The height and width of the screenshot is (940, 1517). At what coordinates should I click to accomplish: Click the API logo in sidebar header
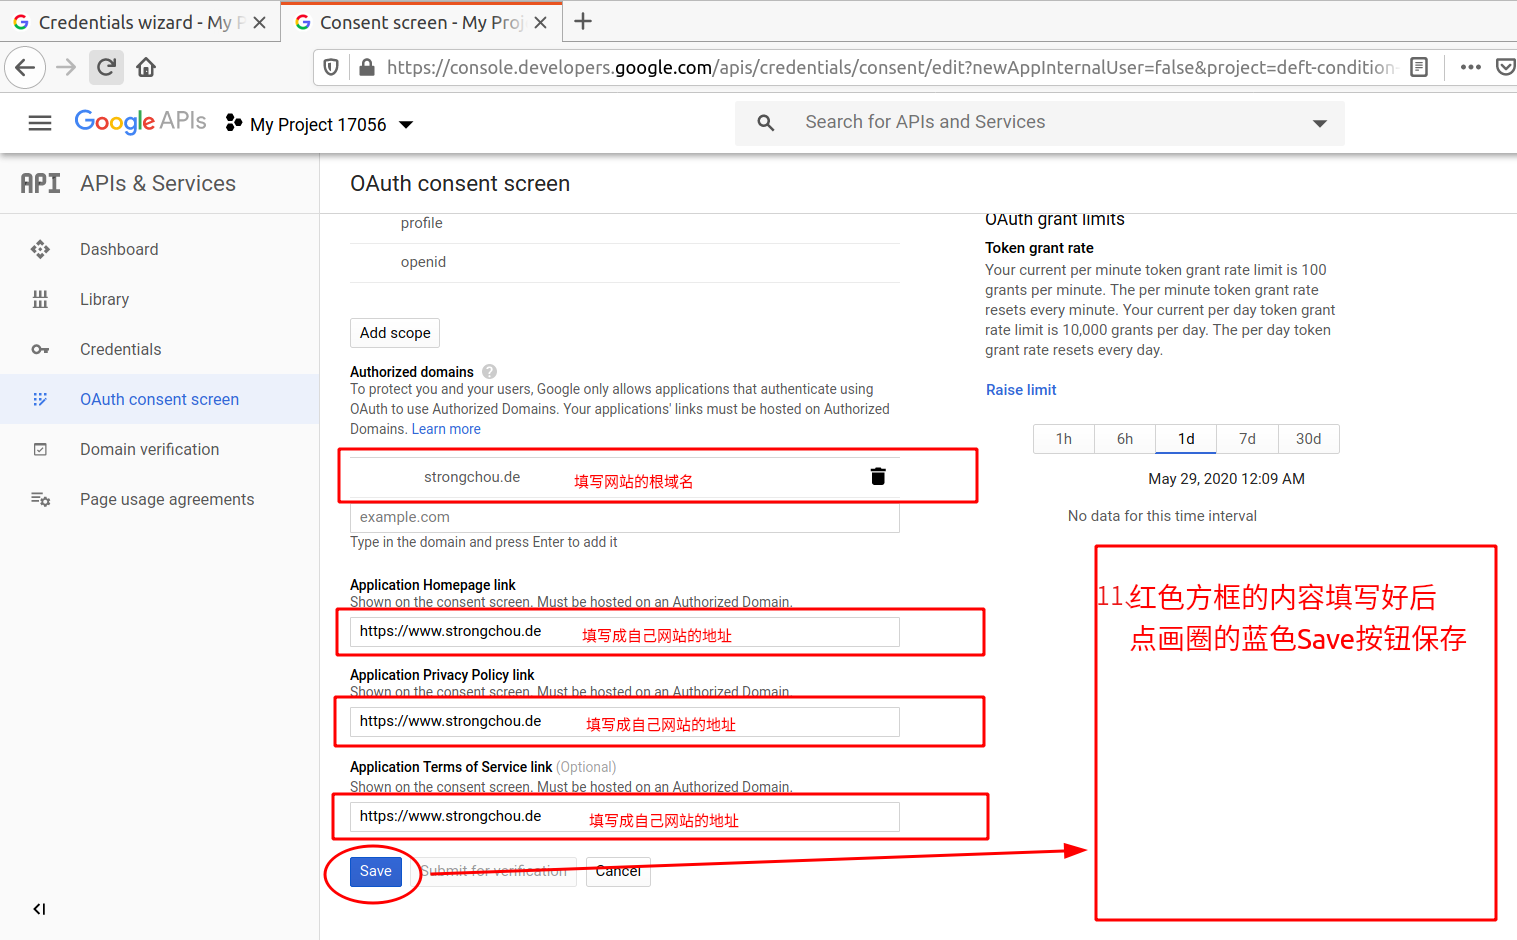pos(41,183)
